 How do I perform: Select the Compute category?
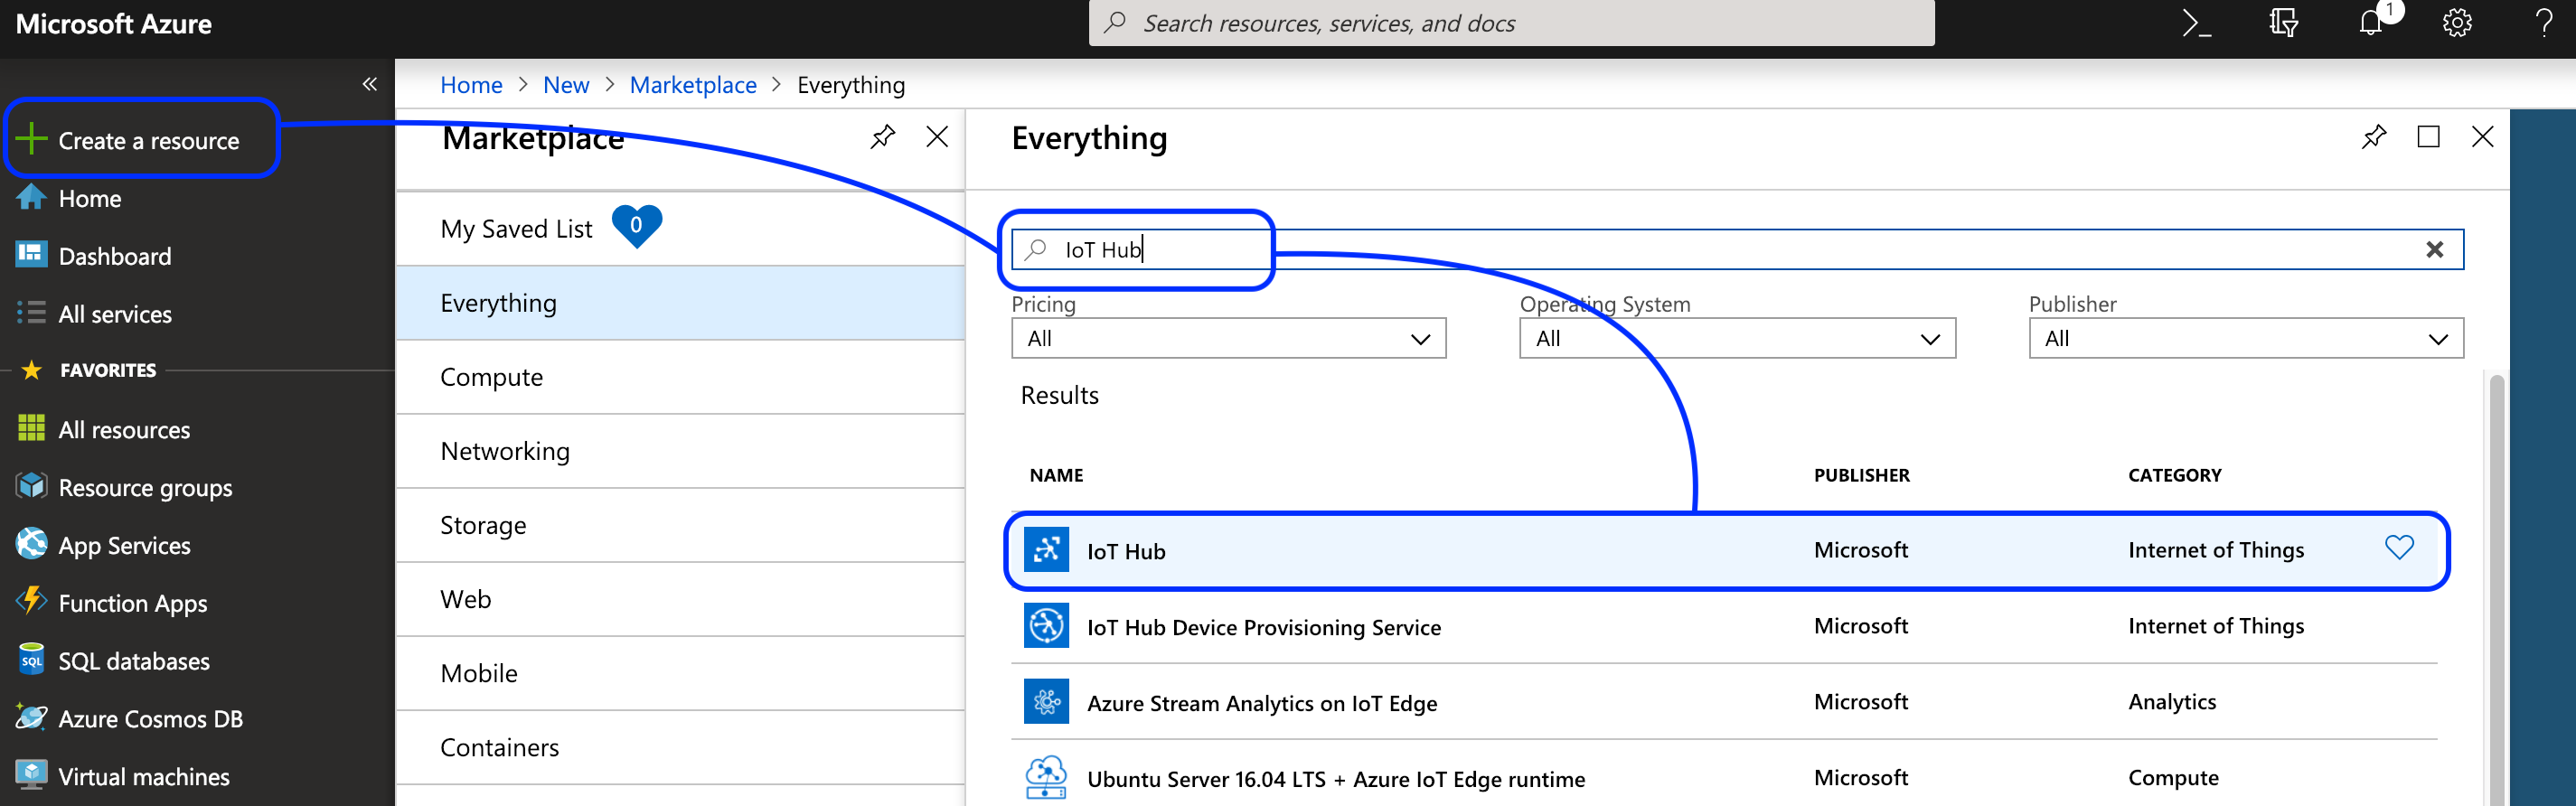680,377
